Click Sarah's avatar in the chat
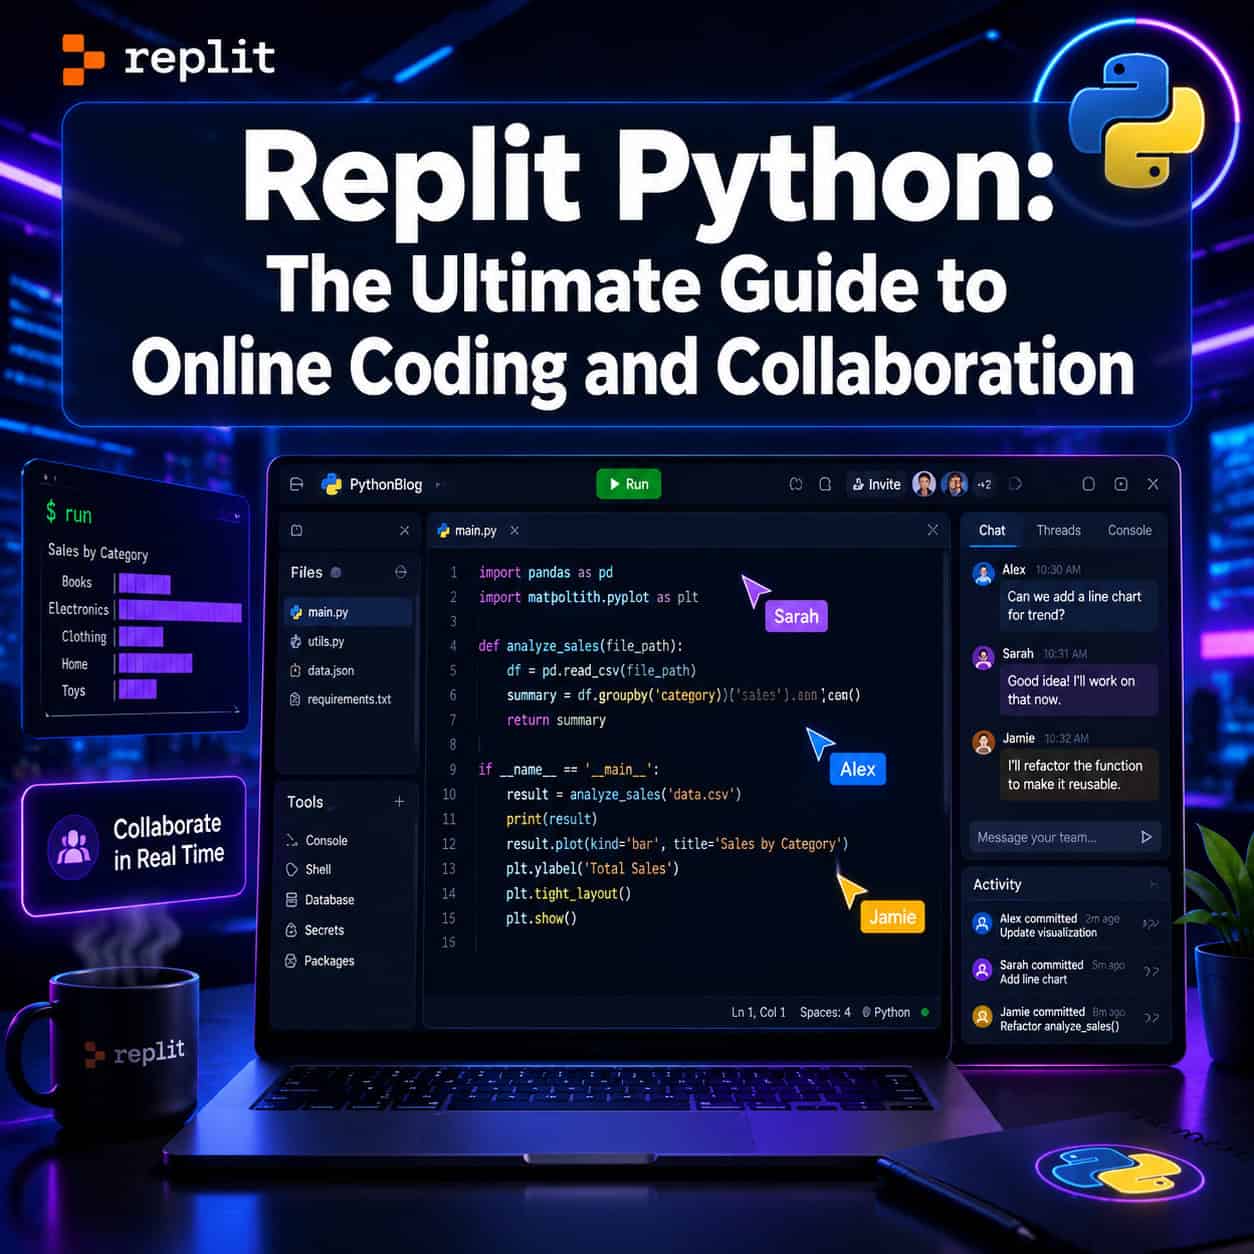The height and width of the screenshot is (1254, 1254). pos(982,657)
